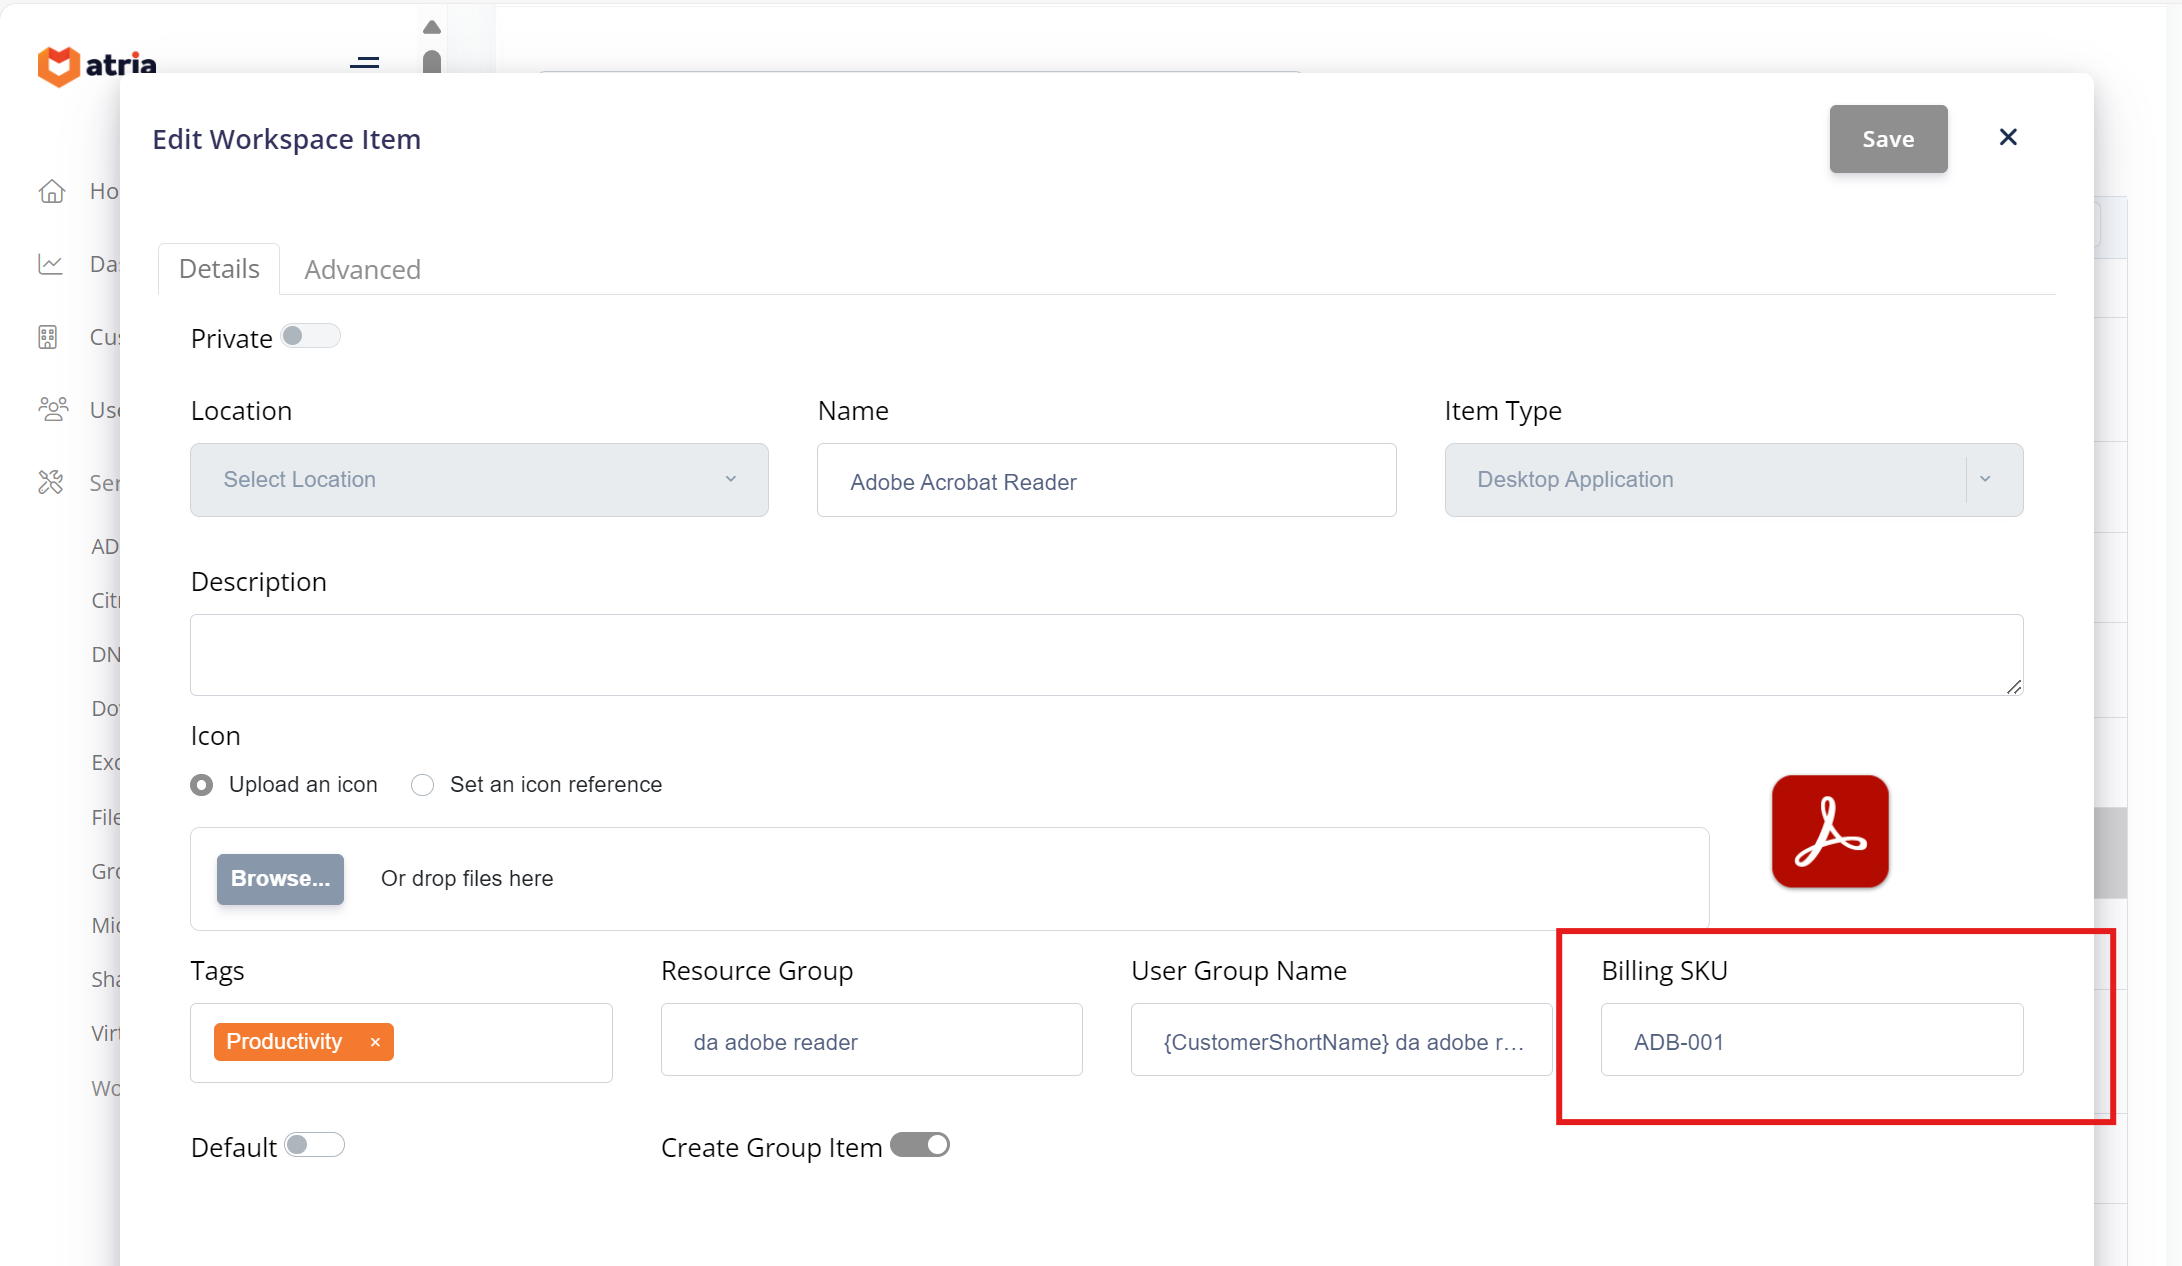This screenshot has height=1266, width=2182.
Task: Click Browse to upload an icon
Action: pyautogui.click(x=280, y=878)
